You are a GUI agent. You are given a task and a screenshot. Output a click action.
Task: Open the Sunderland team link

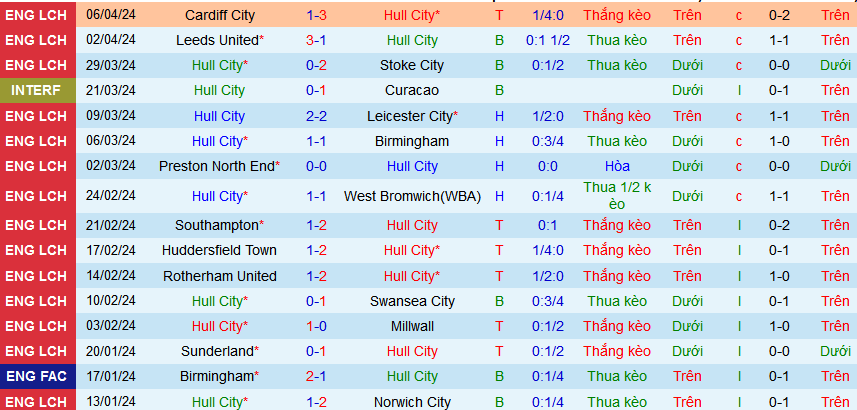[x=217, y=351]
